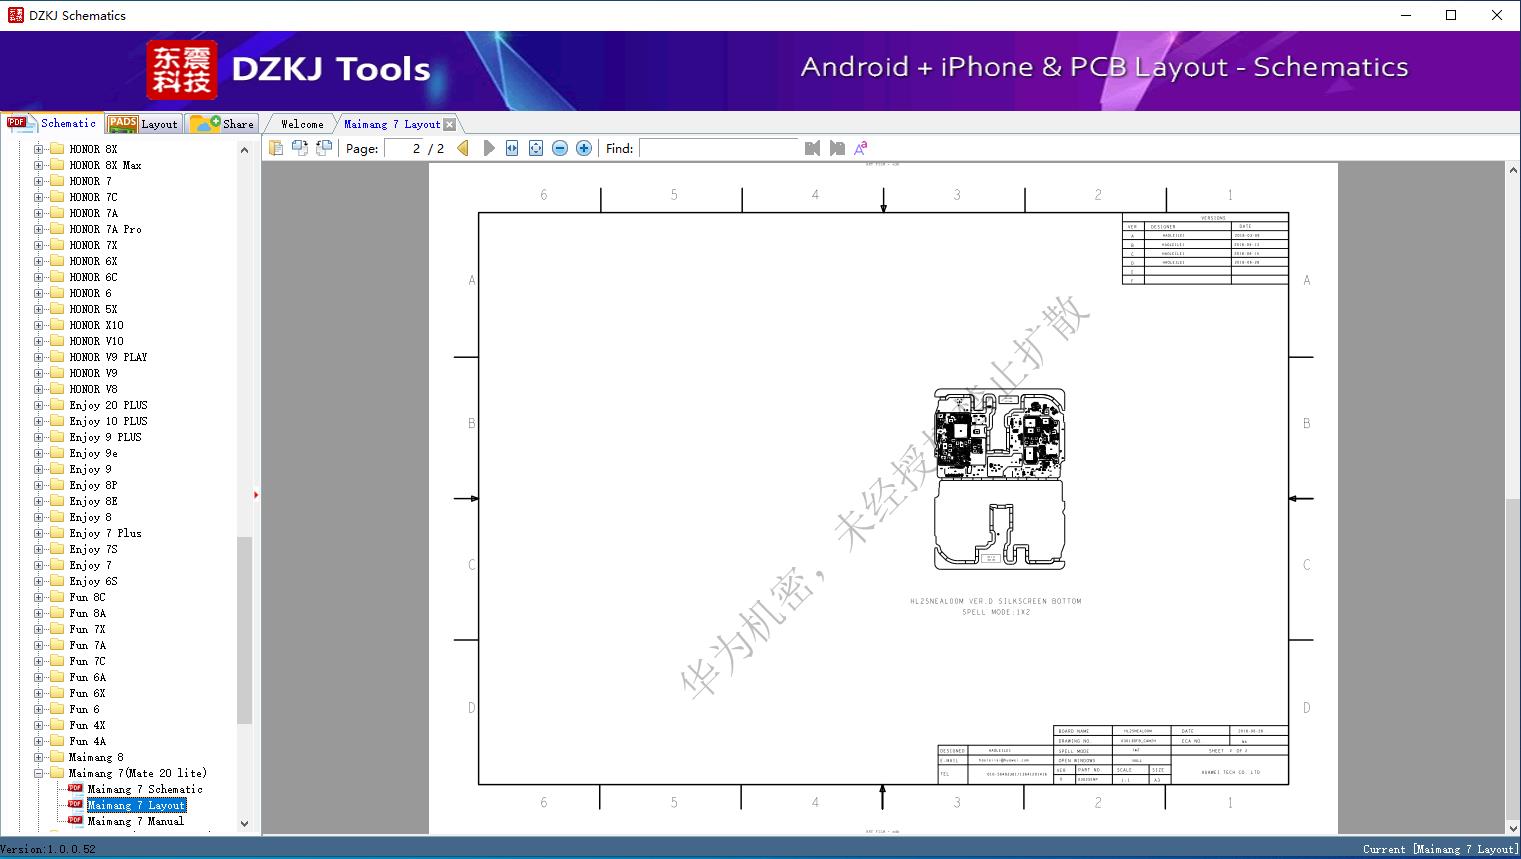Click the find next icon
Screen dimensions: 1521x859
click(x=837, y=148)
